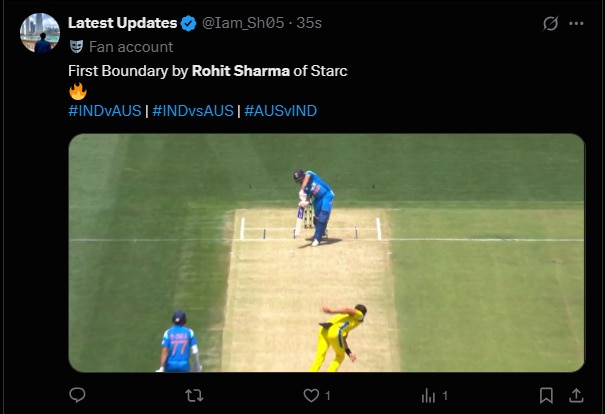Open Grok actions icon beside the more menu
605x414 pixels.
click(x=548, y=23)
